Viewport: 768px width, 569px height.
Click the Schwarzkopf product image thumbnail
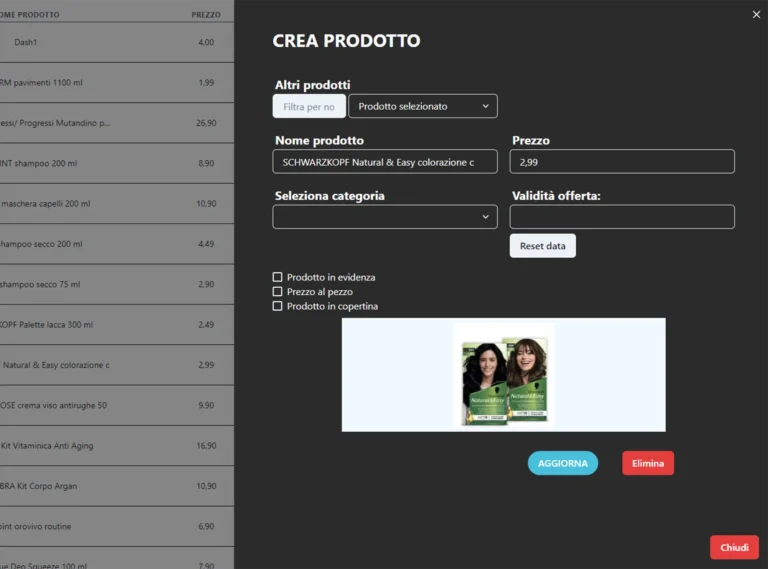point(504,375)
